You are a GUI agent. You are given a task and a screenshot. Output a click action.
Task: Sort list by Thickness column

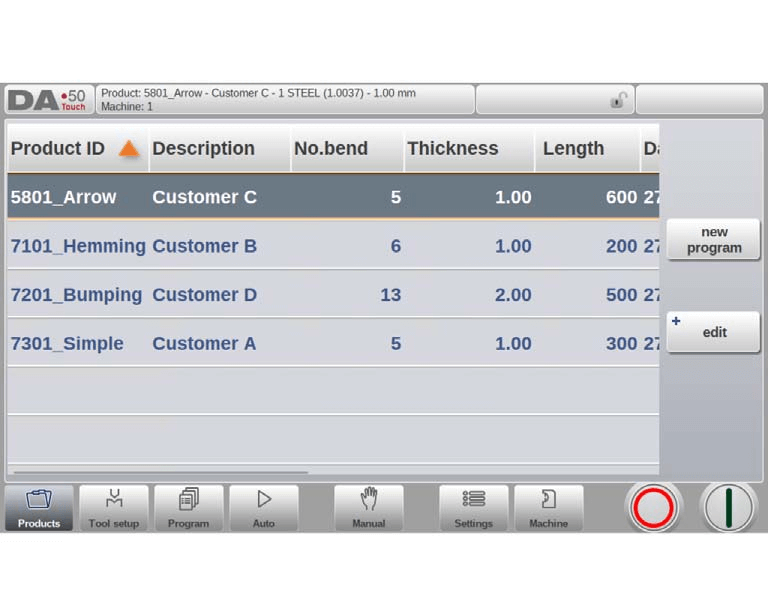pos(452,149)
